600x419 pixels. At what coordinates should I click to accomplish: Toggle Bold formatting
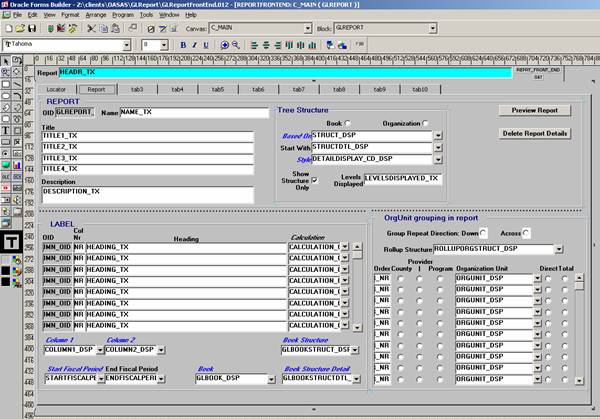[x=183, y=45]
